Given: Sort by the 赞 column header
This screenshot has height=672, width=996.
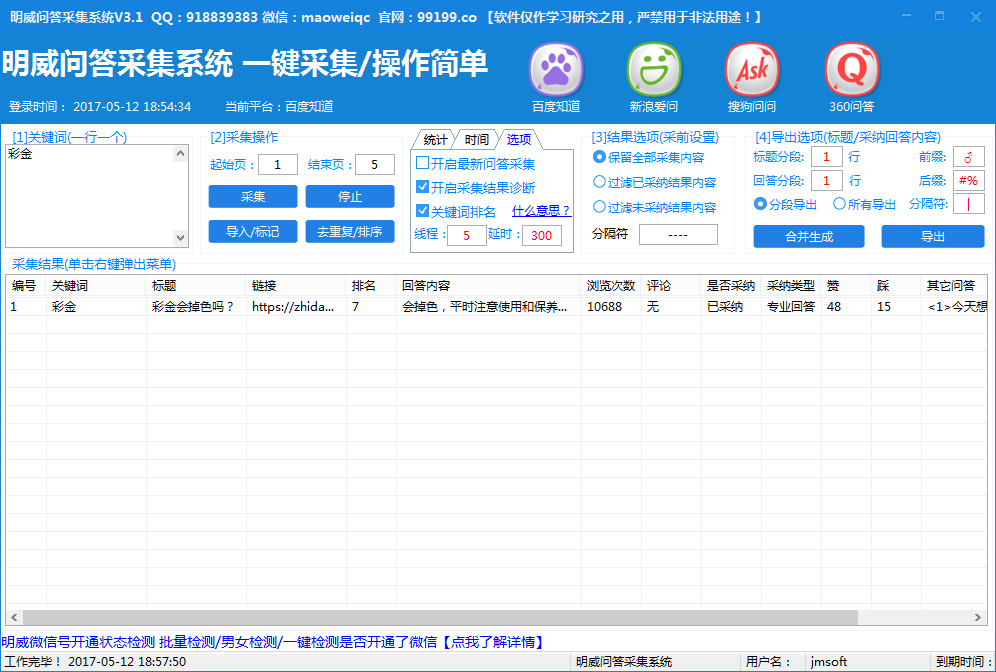Looking at the screenshot, I should pyautogui.click(x=846, y=286).
